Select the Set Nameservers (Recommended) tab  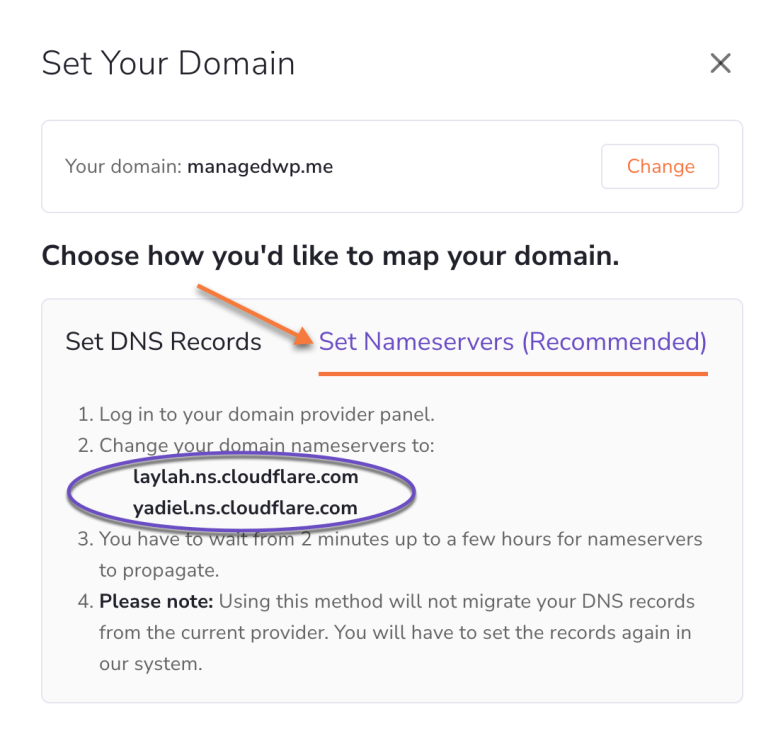point(512,342)
